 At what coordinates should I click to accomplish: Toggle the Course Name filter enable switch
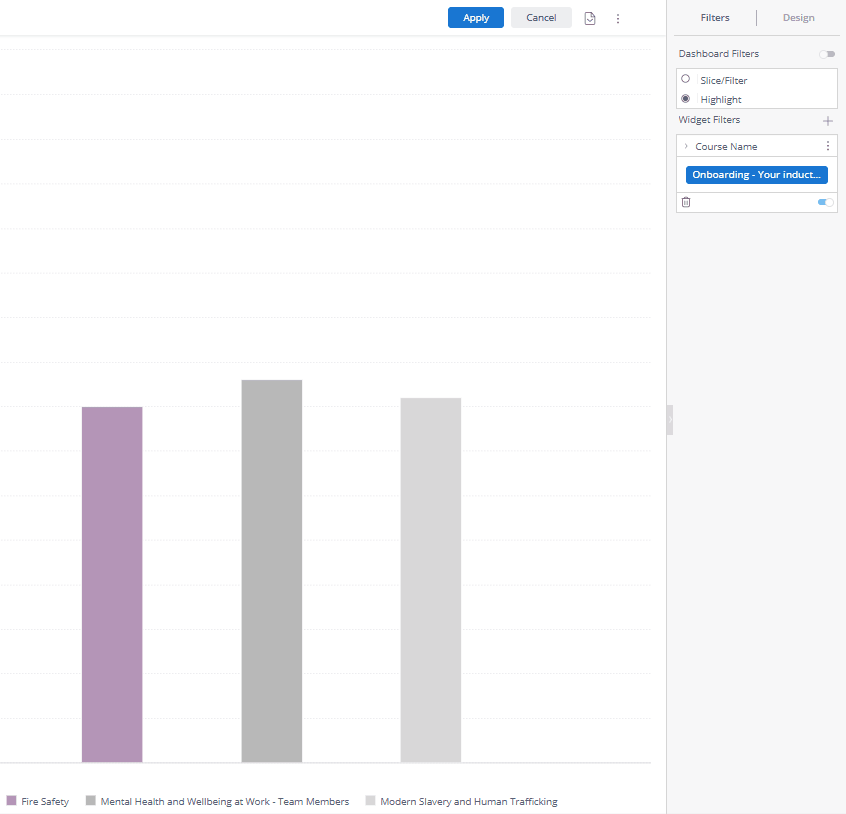825,202
